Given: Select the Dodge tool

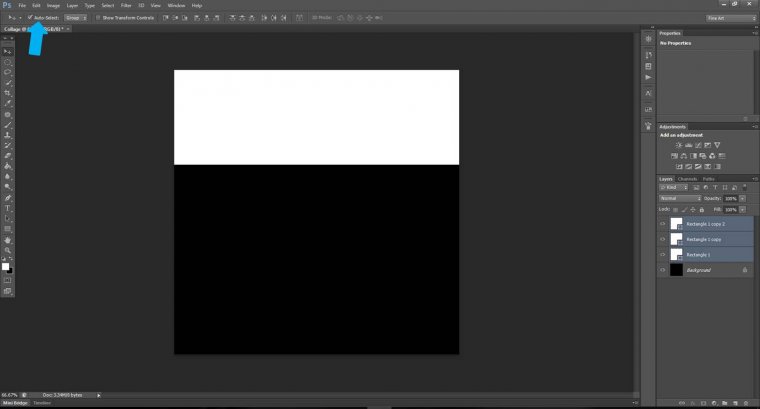Looking at the screenshot, I should (7, 187).
